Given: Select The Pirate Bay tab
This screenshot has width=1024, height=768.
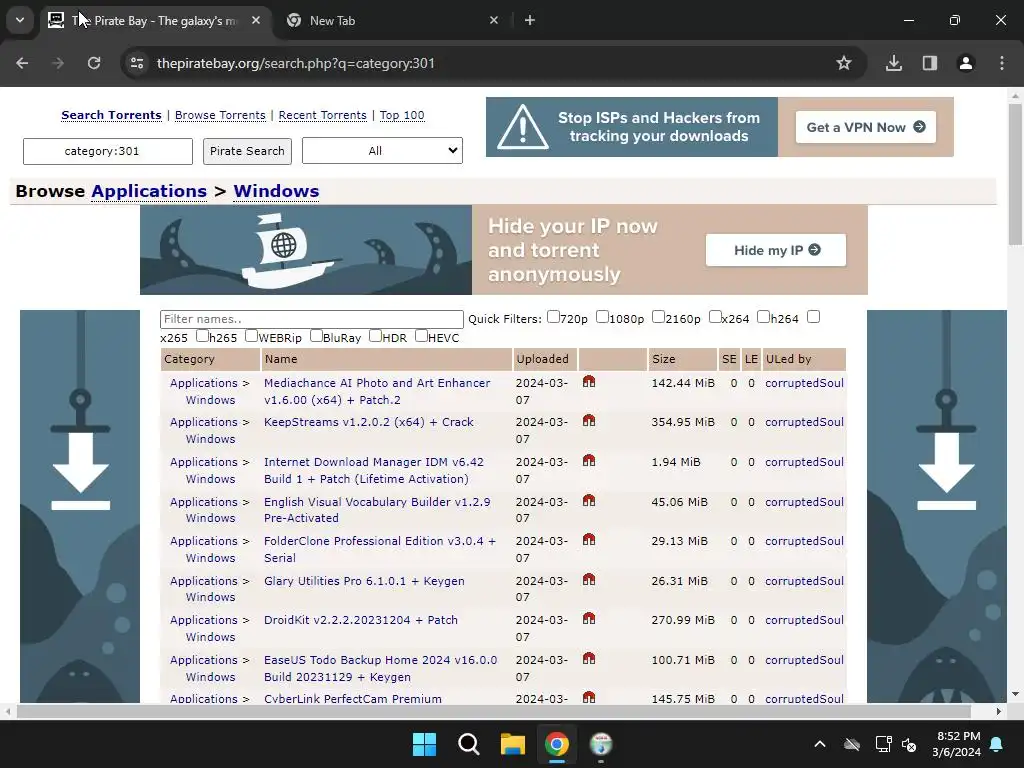Looking at the screenshot, I should click(154, 20).
